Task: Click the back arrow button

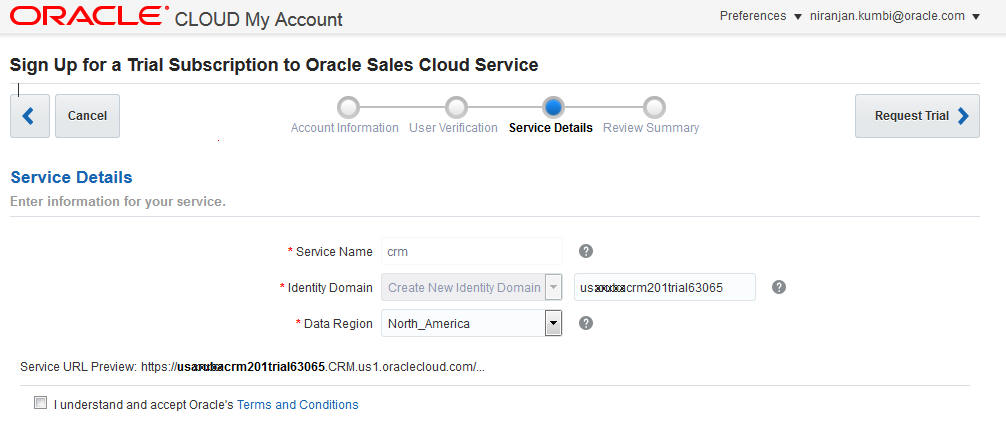Action: (x=29, y=116)
